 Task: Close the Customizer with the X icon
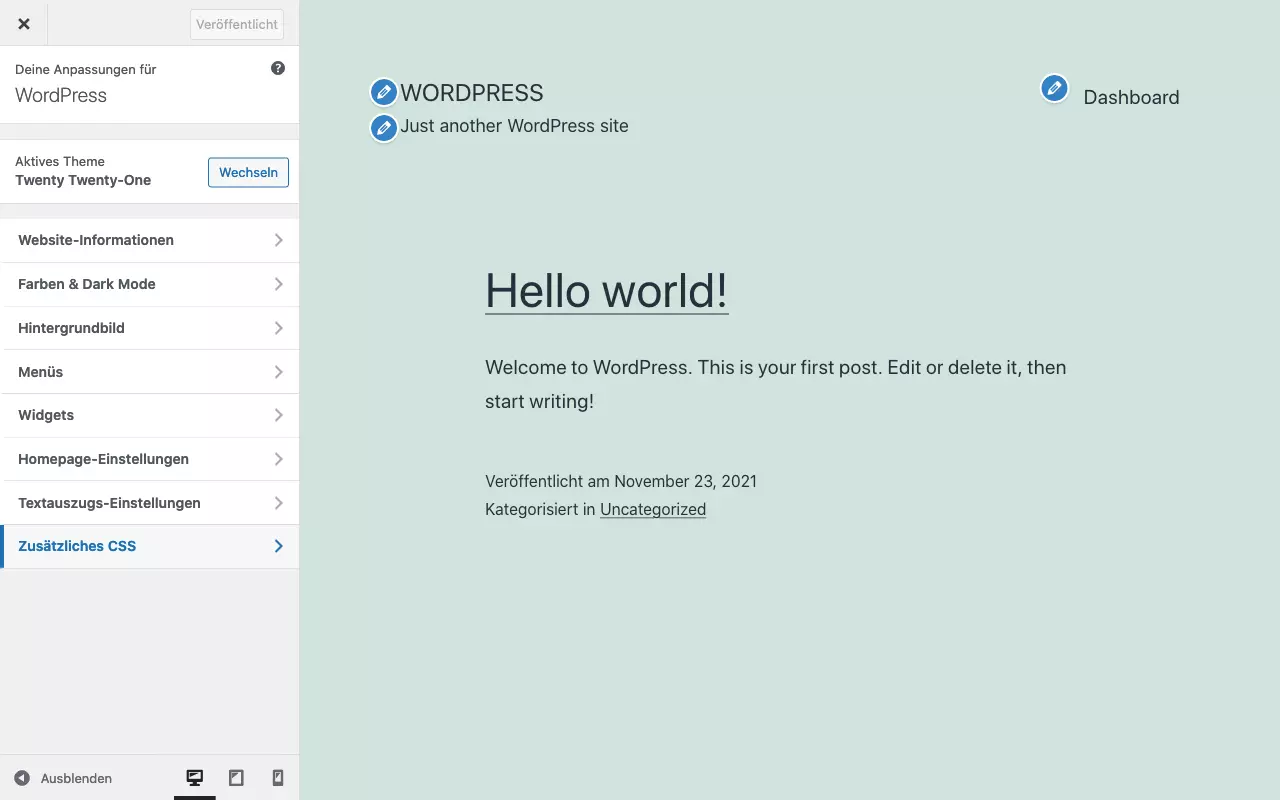click(24, 24)
